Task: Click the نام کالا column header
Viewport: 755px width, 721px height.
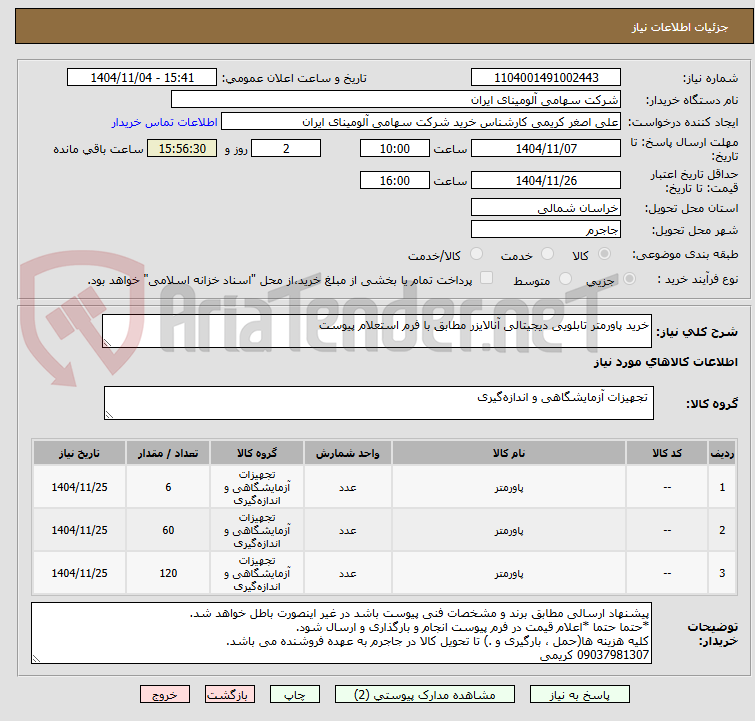Action: pos(509,453)
